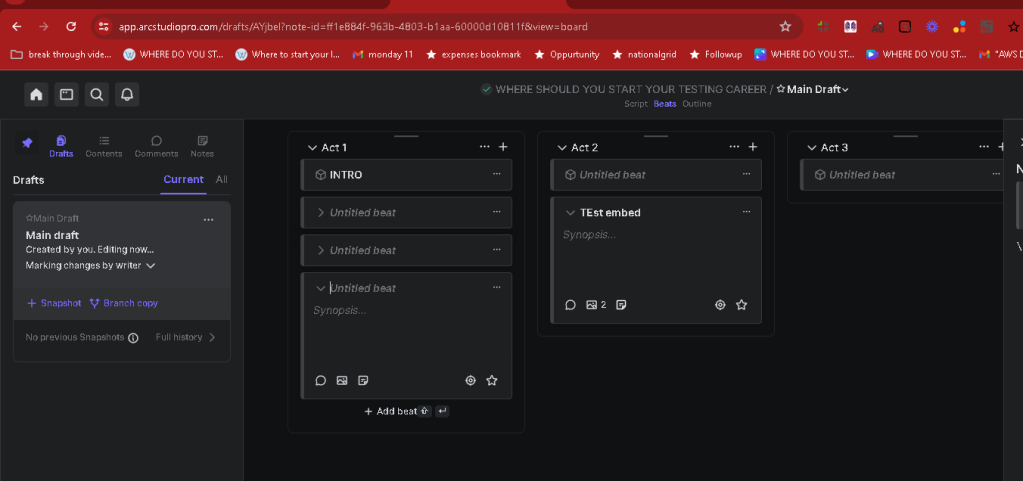Open TEst embed beat options menu

[746, 212]
